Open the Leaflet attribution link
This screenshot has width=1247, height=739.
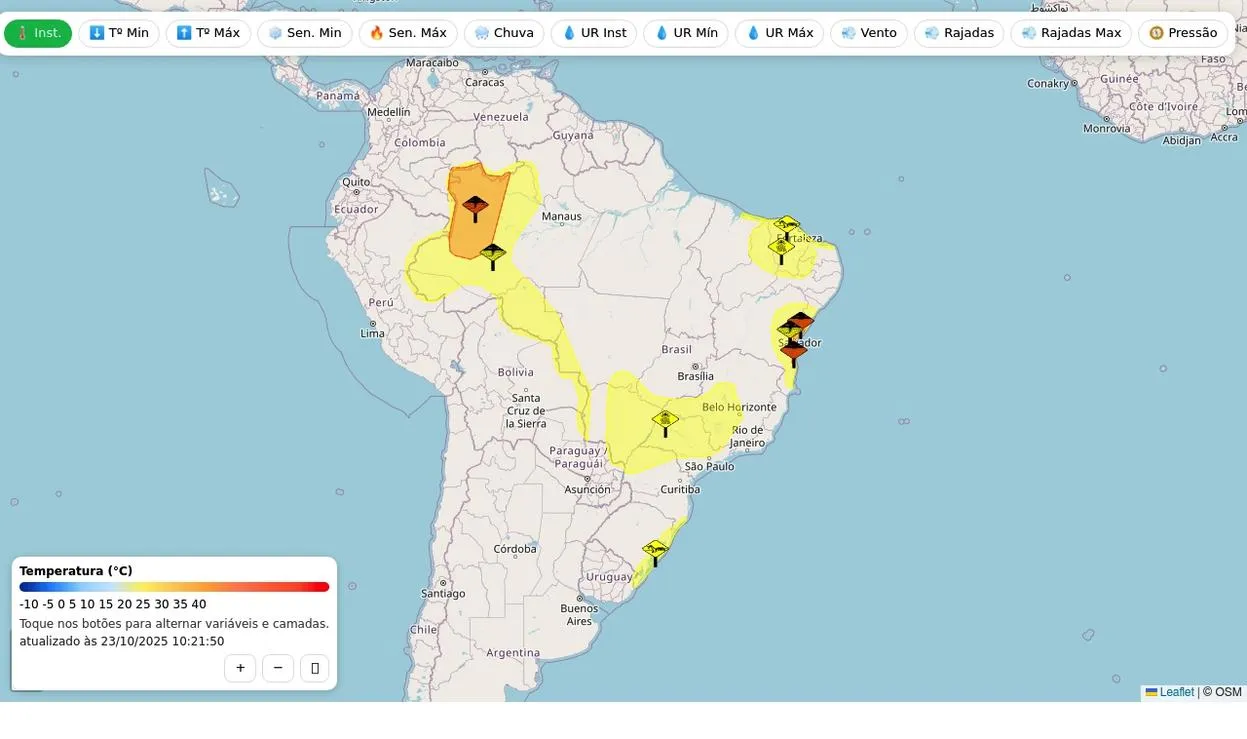(1176, 692)
